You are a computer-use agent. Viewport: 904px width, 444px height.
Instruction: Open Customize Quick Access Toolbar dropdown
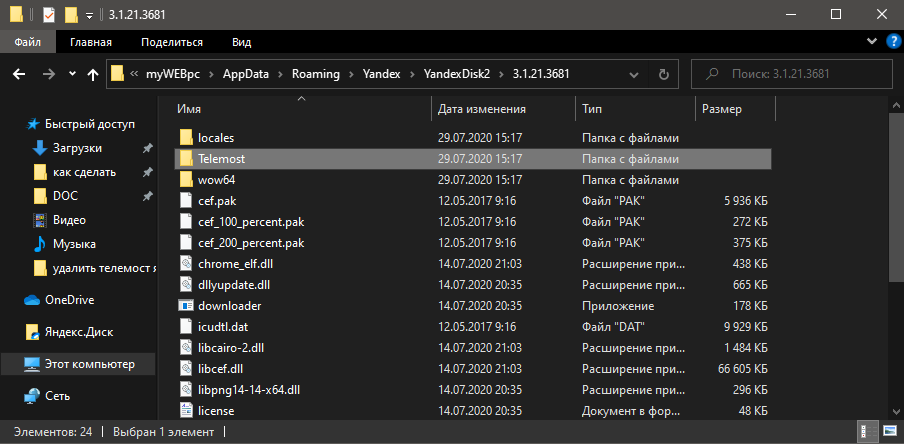89,16
